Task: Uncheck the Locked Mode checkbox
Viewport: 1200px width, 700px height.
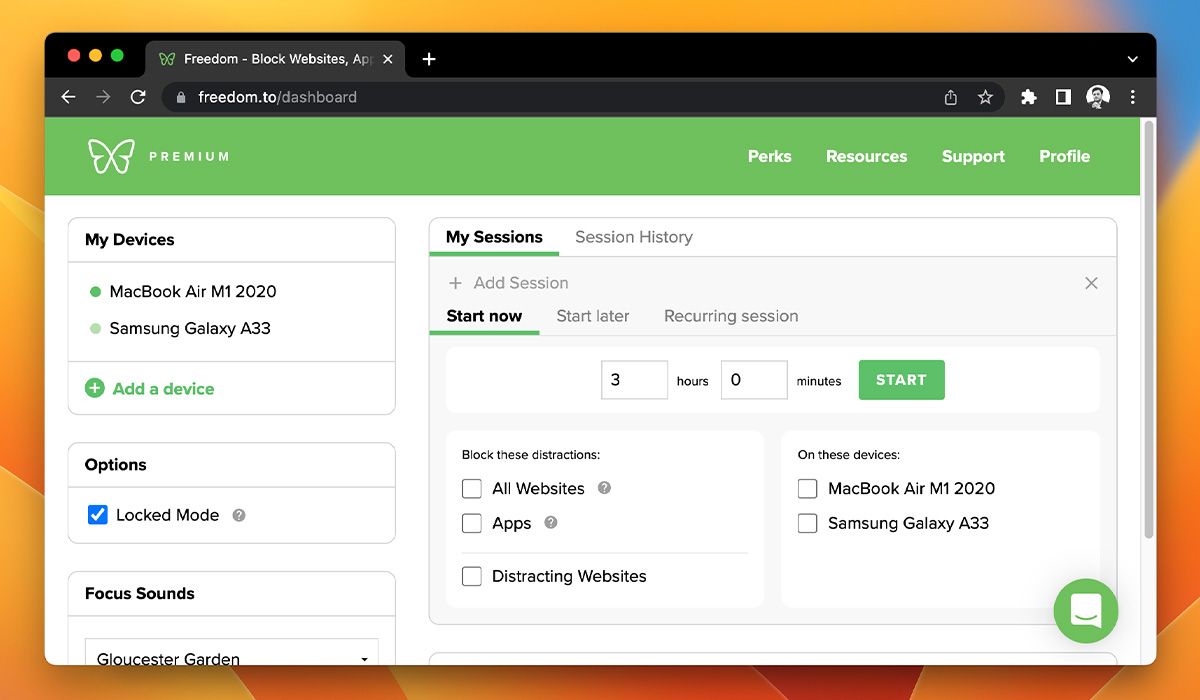Action: point(98,515)
